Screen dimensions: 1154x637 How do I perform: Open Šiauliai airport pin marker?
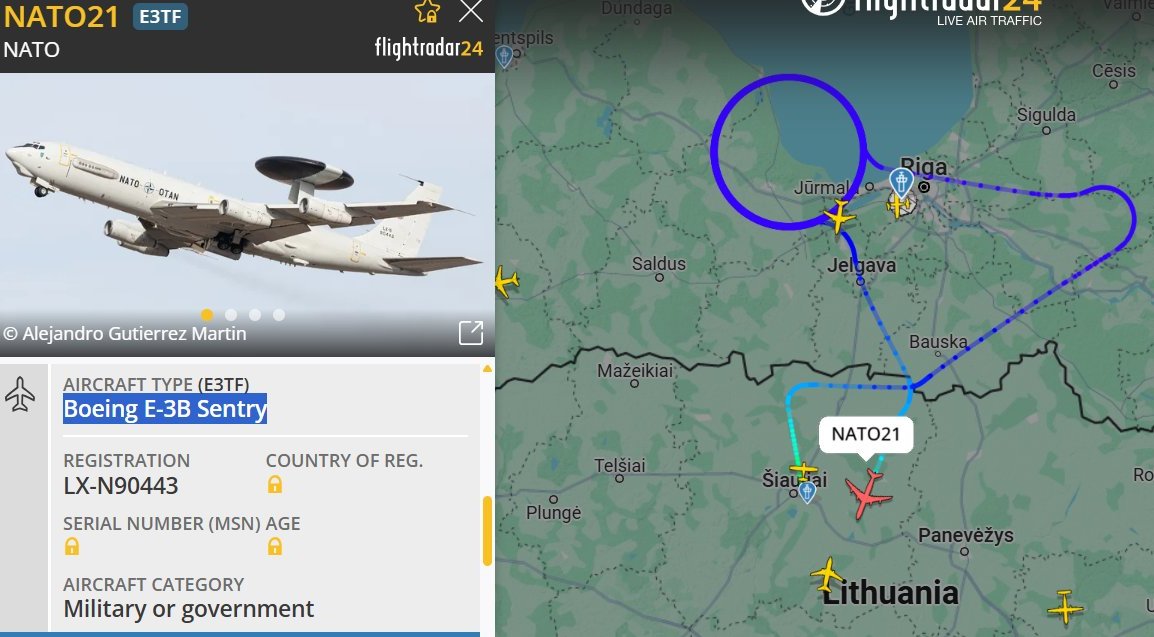tap(807, 491)
